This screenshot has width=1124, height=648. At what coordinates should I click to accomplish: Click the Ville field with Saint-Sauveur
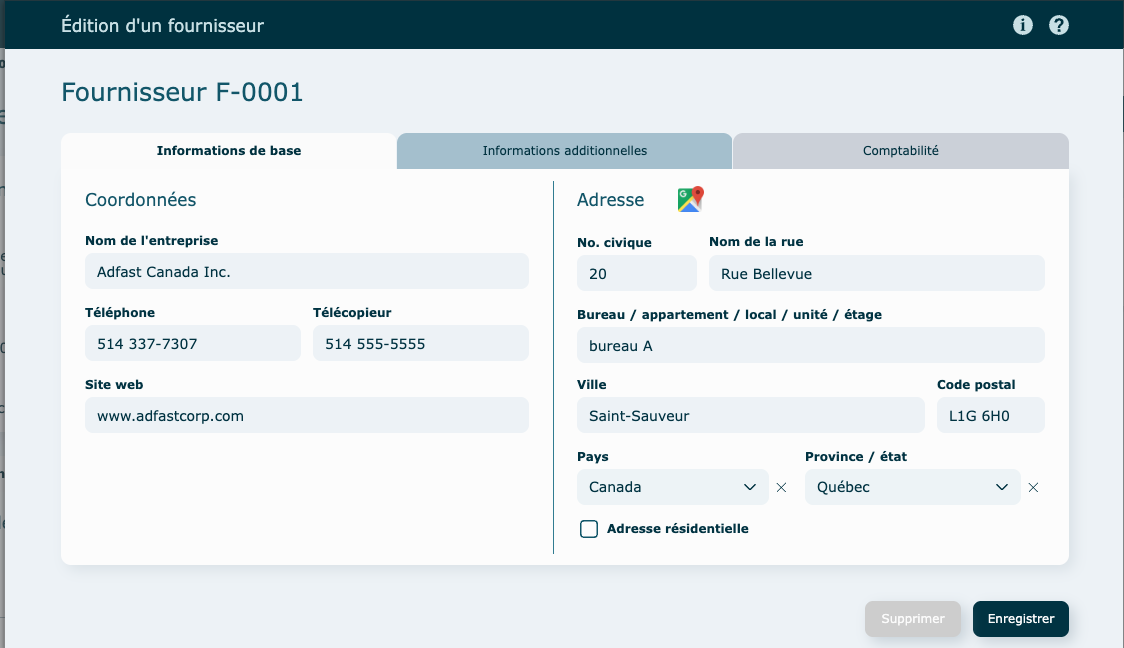click(750, 415)
